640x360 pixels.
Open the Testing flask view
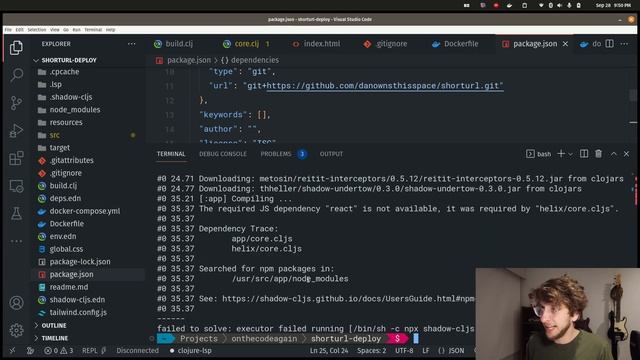pyautogui.click(x=16, y=213)
